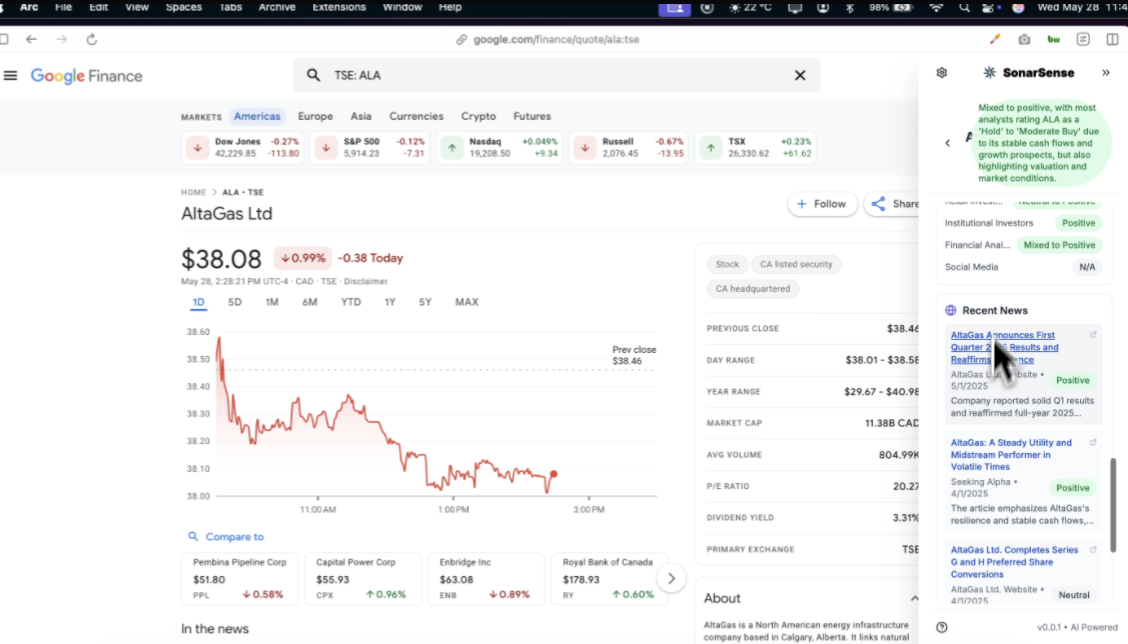This screenshot has width=1128, height=644.
Task: Reload the page with refresh icon
Action: [x=91, y=40]
